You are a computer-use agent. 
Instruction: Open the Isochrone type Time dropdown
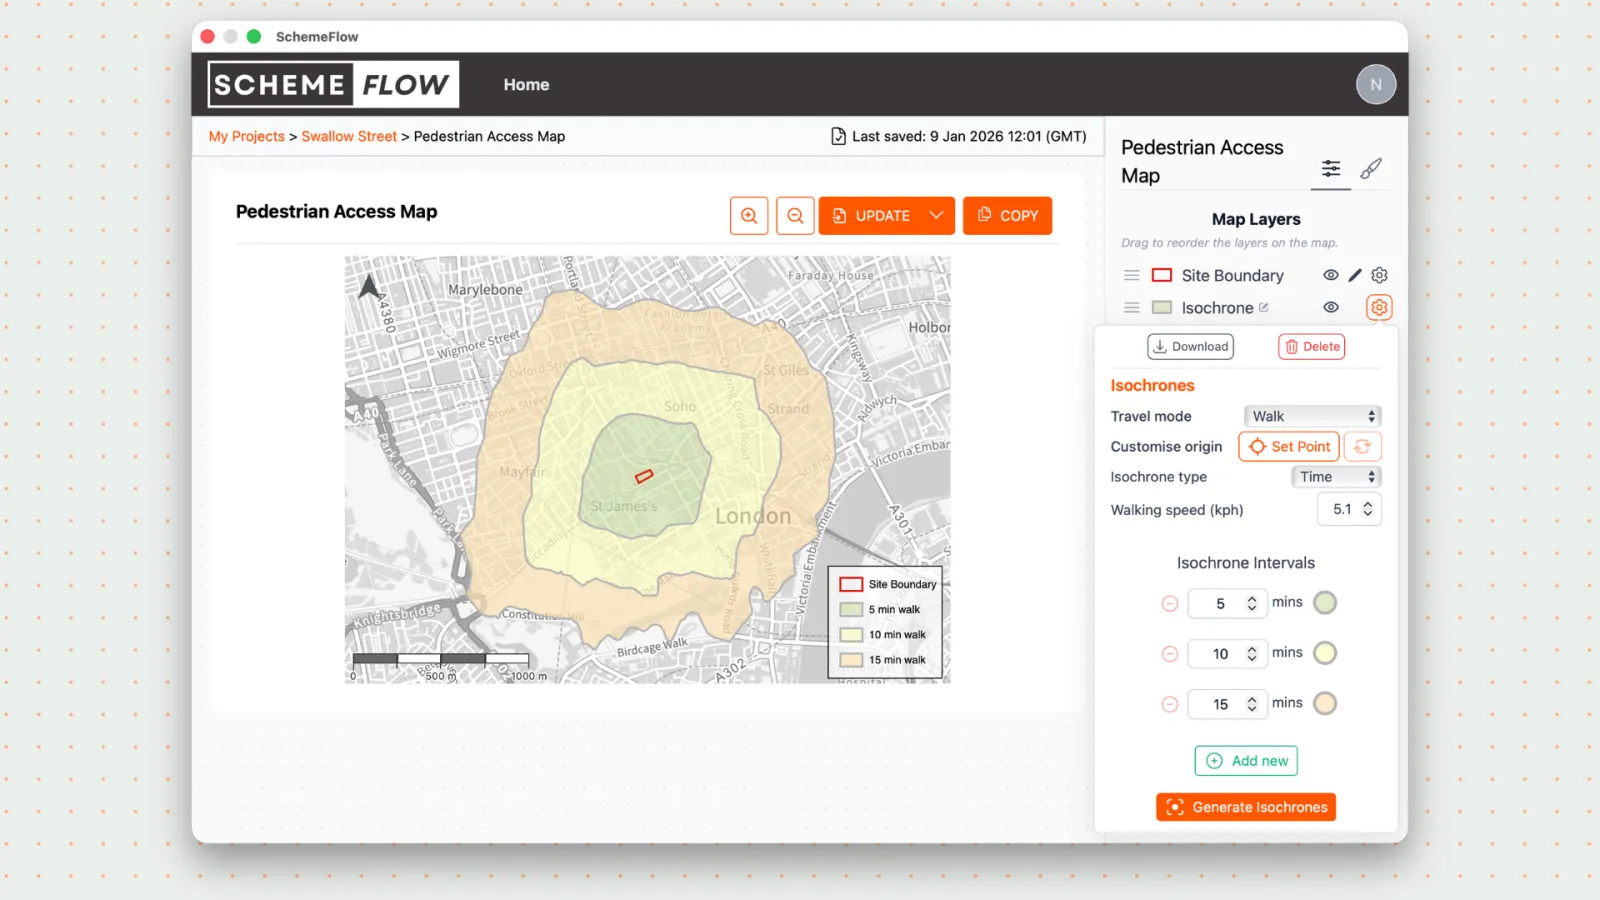1336,477
